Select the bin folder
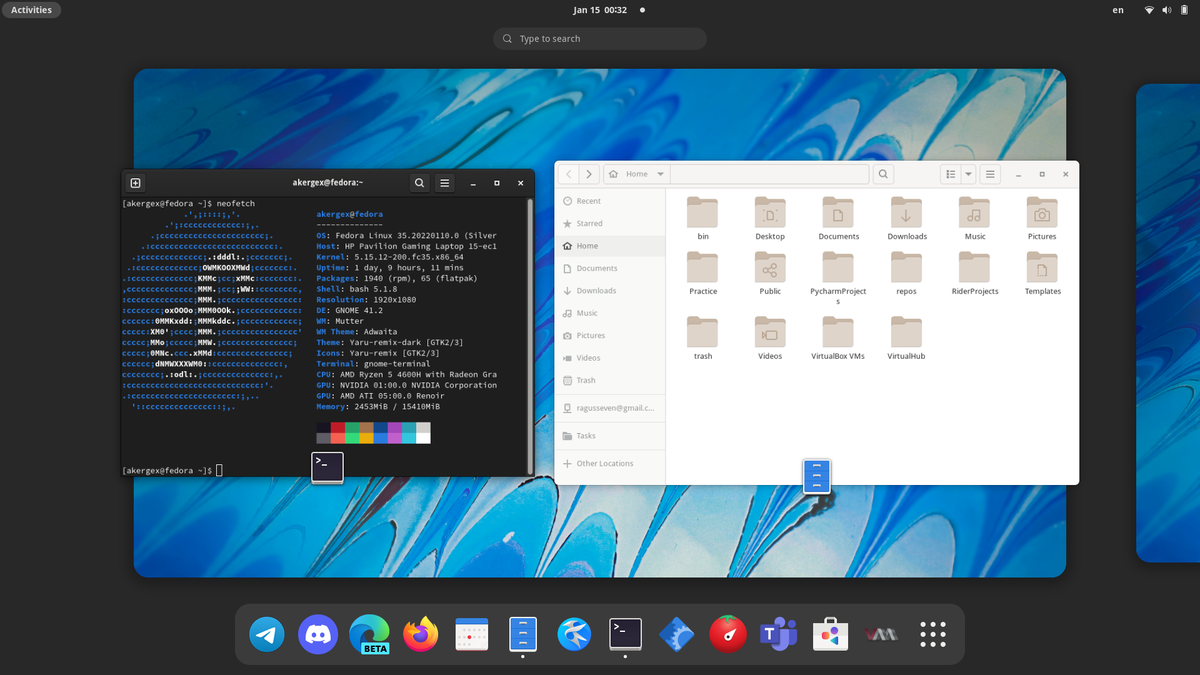Viewport: 1200px width, 675px height. pyautogui.click(x=703, y=218)
